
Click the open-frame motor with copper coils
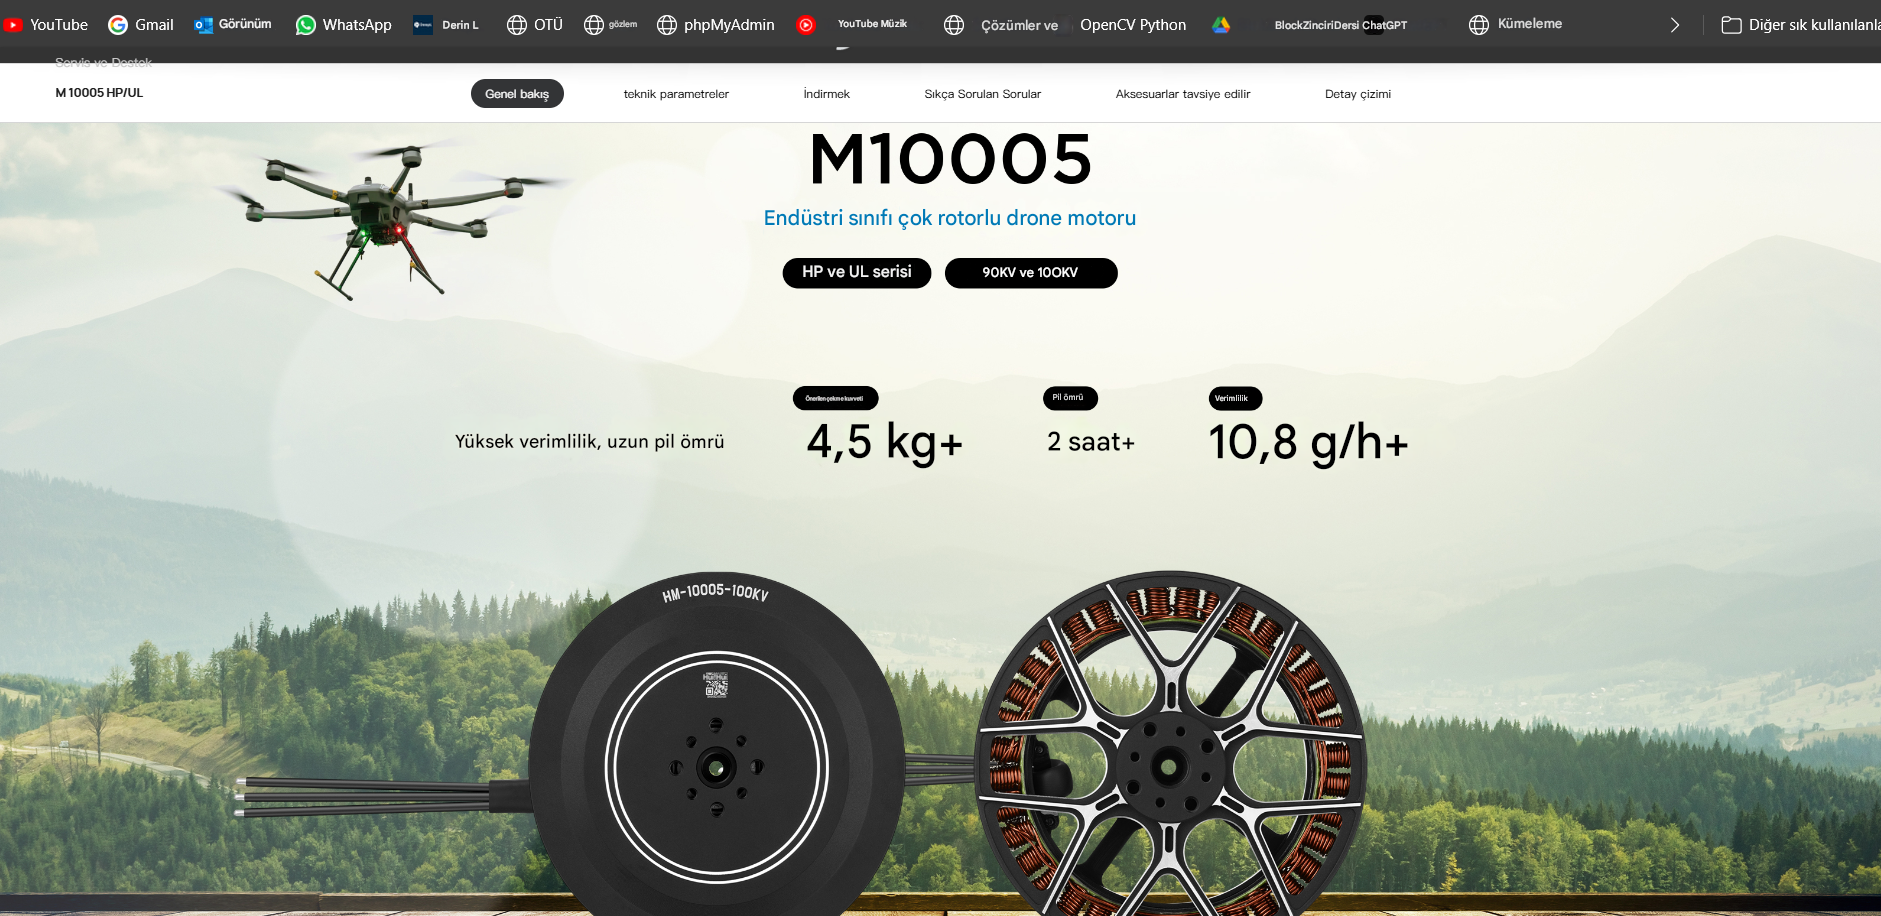point(1170,745)
